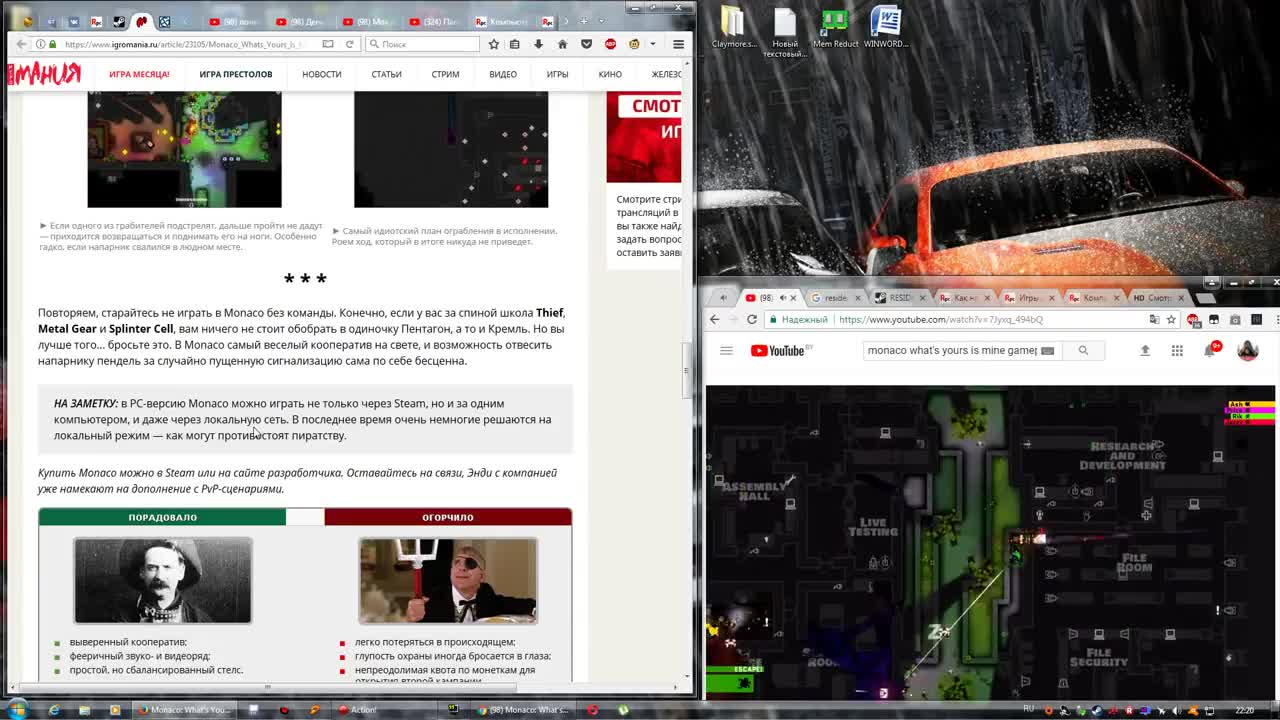
Task: Bookmark YouTube page with Chrome star
Action: 1171,319
